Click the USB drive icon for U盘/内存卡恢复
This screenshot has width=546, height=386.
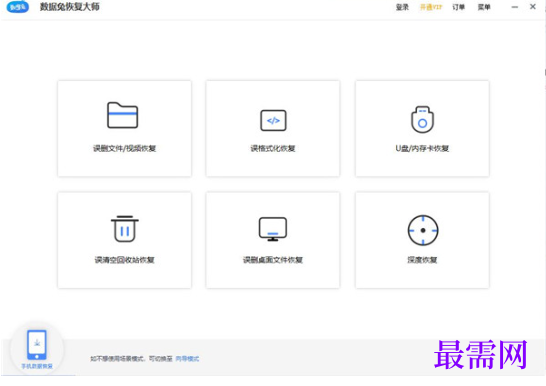pyautogui.click(x=422, y=120)
